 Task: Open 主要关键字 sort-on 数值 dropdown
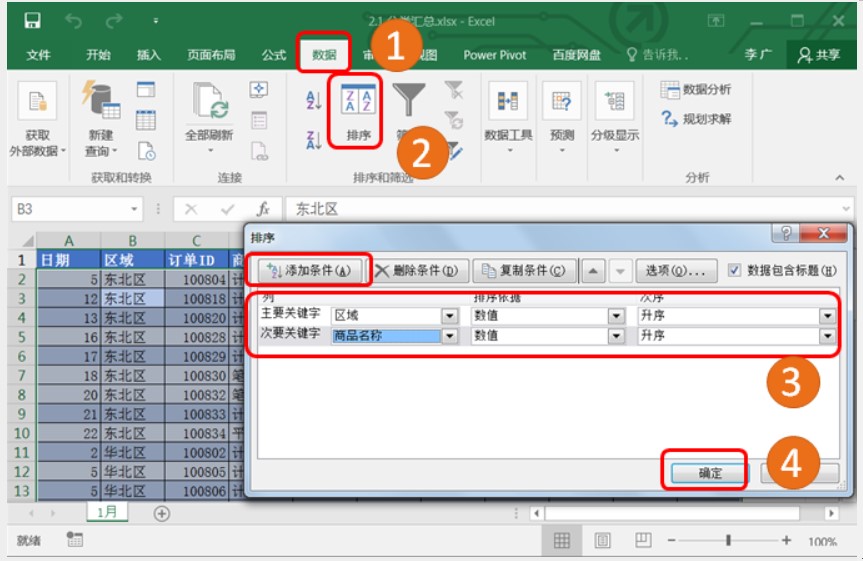(616, 316)
